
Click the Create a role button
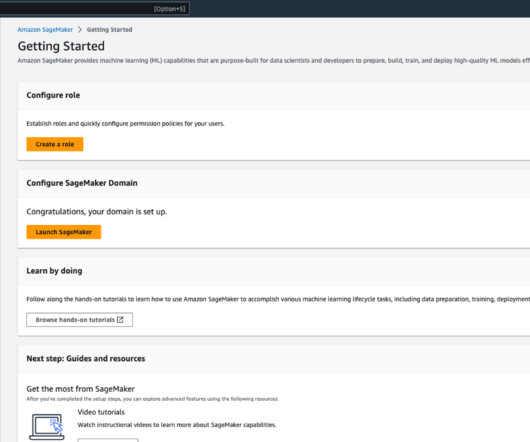[55, 144]
